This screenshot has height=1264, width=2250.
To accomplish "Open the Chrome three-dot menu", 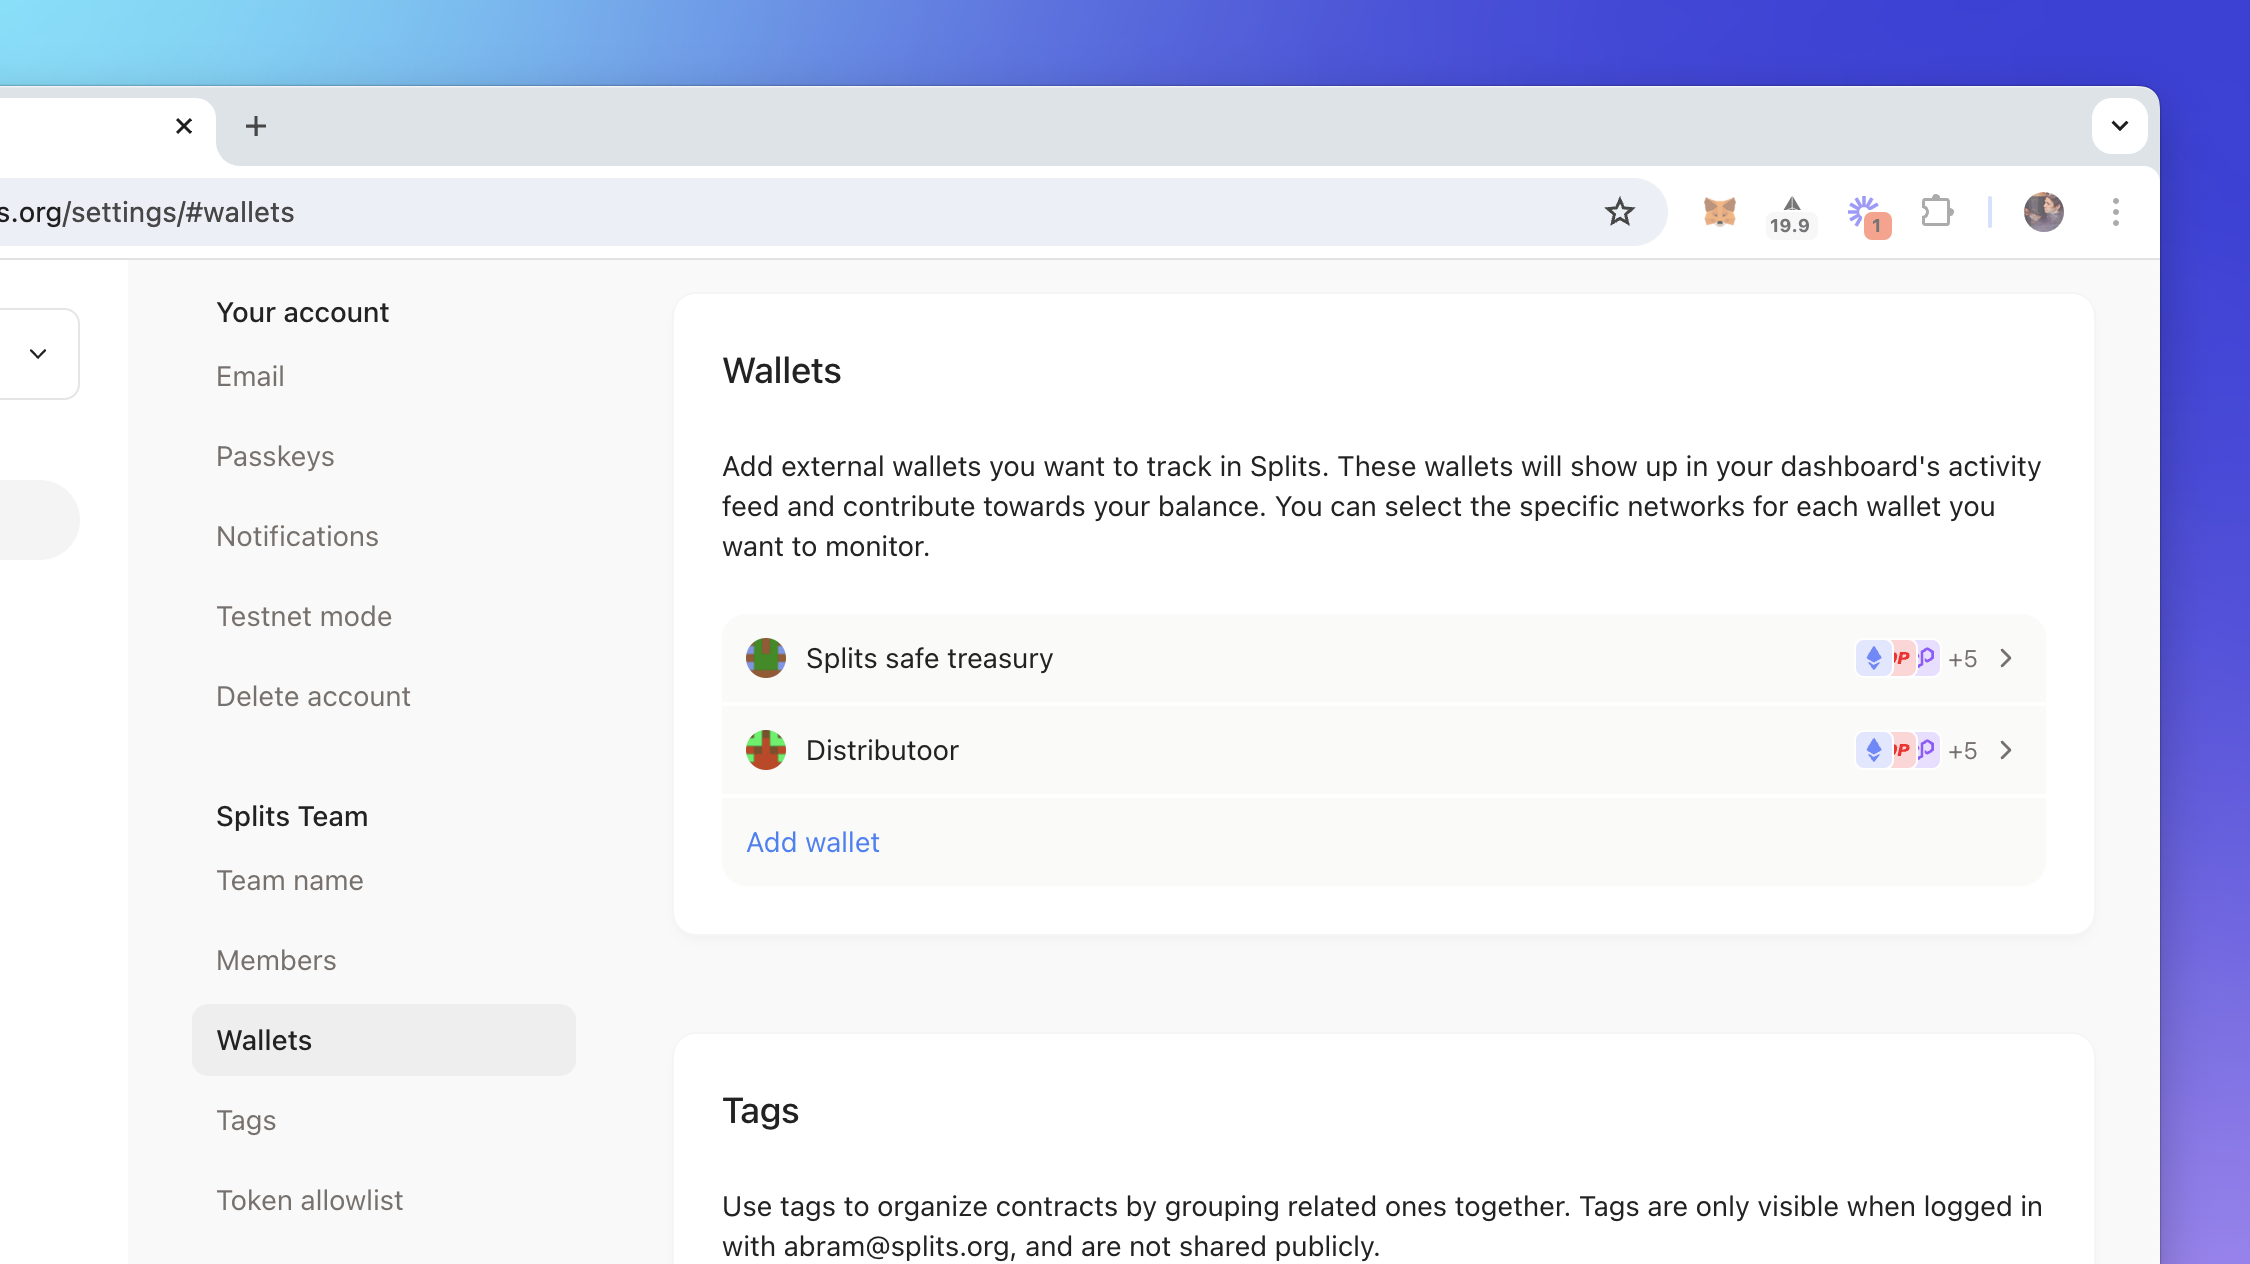I will (x=2115, y=212).
